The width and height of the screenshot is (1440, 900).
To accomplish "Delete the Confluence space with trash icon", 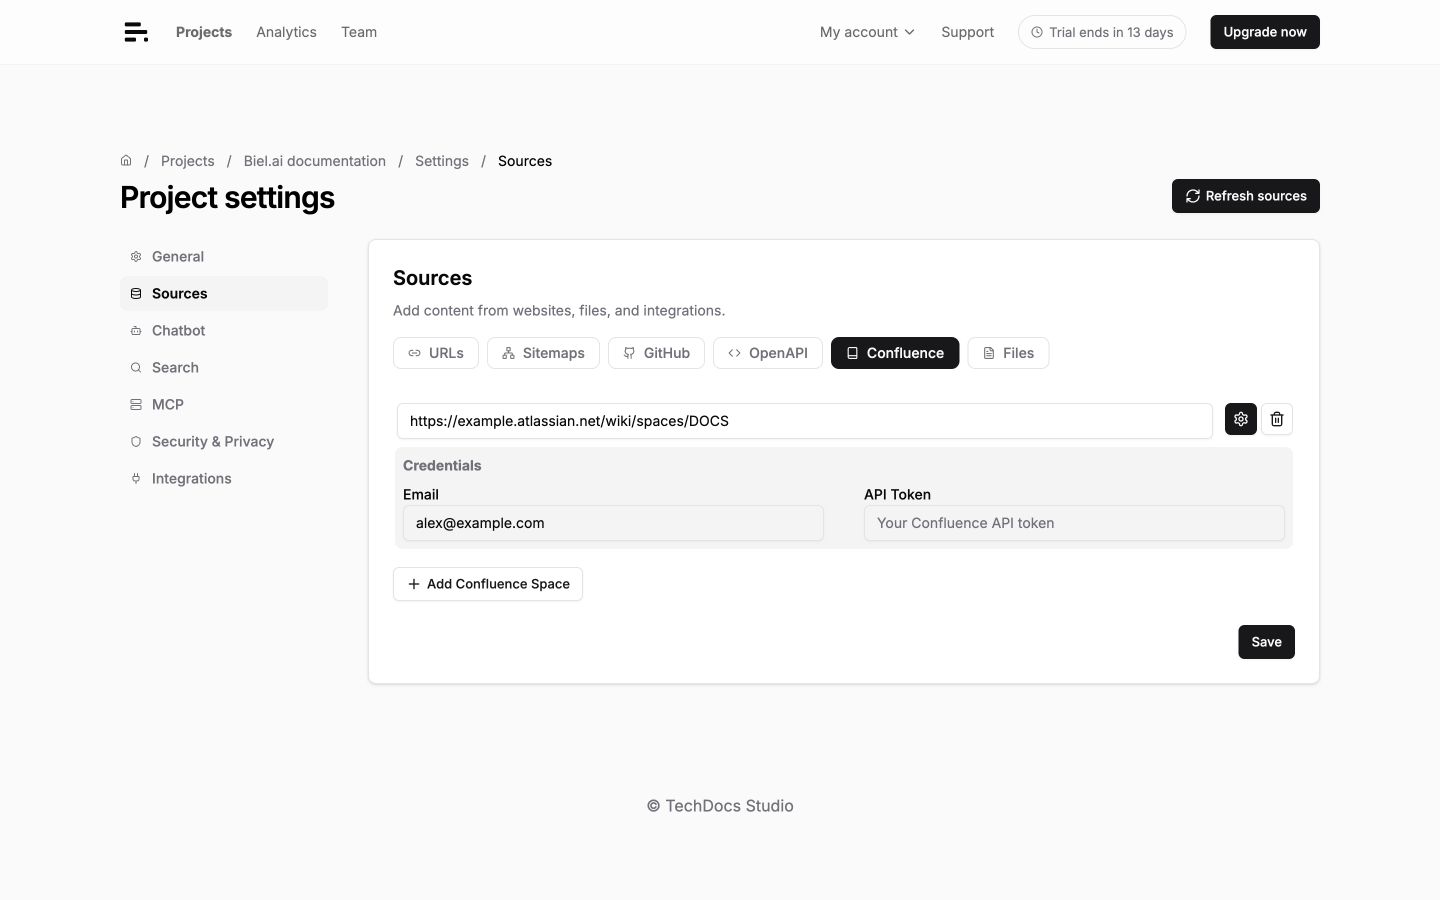I will pyautogui.click(x=1277, y=419).
